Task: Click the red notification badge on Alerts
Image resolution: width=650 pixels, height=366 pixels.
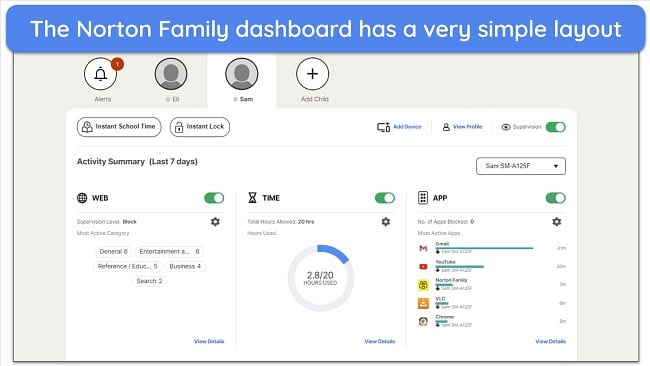Action: [x=117, y=64]
